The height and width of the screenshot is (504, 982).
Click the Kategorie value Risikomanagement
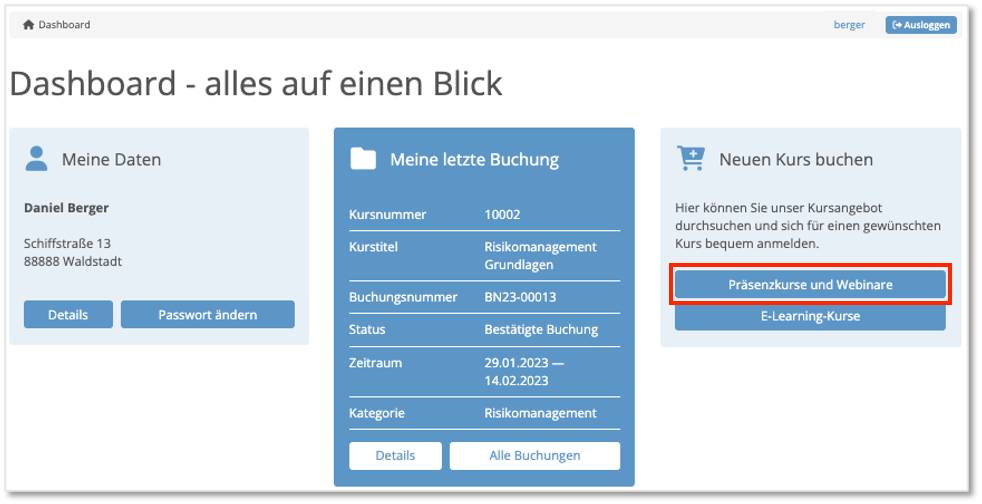tap(540, 413)
